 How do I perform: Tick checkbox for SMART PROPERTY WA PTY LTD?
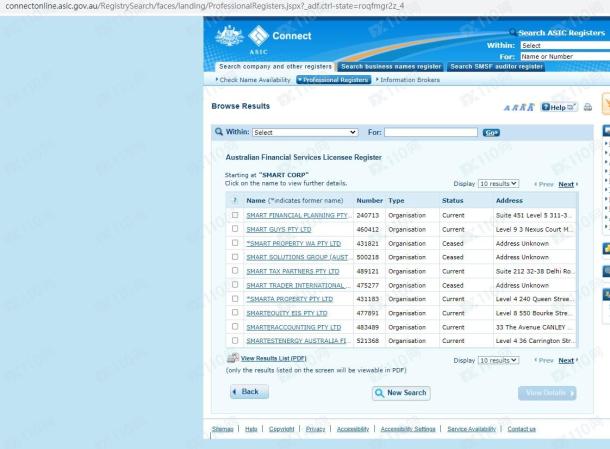point(235,243)
